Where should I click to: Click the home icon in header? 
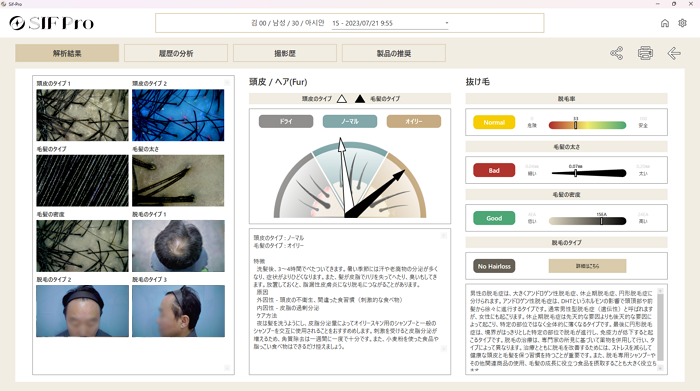pos(665,23)
